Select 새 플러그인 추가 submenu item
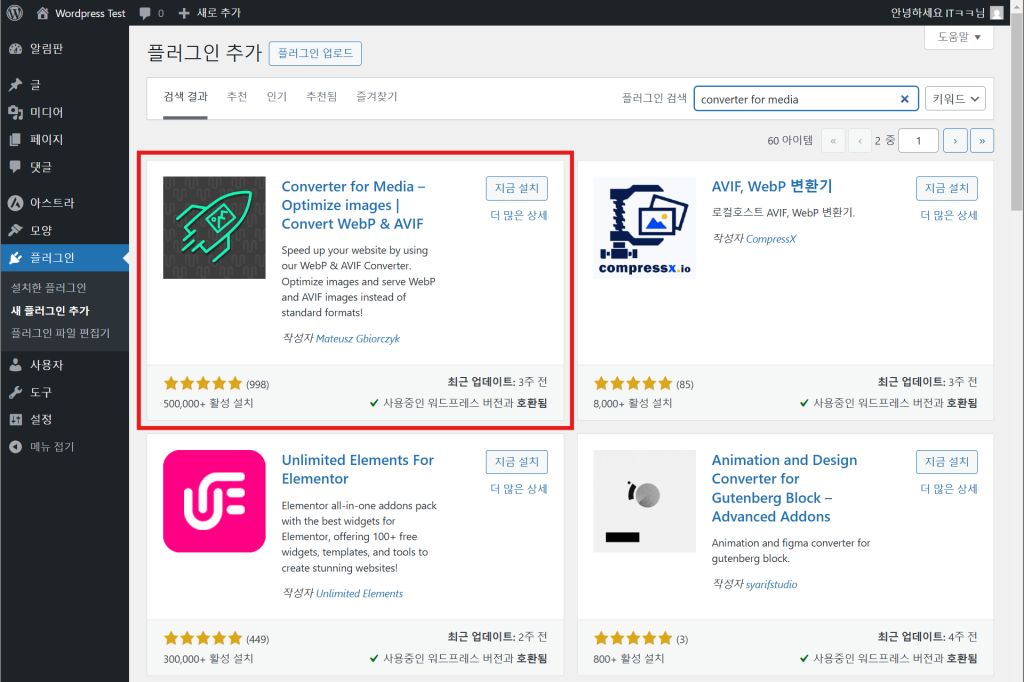 [x=50, y=311]
